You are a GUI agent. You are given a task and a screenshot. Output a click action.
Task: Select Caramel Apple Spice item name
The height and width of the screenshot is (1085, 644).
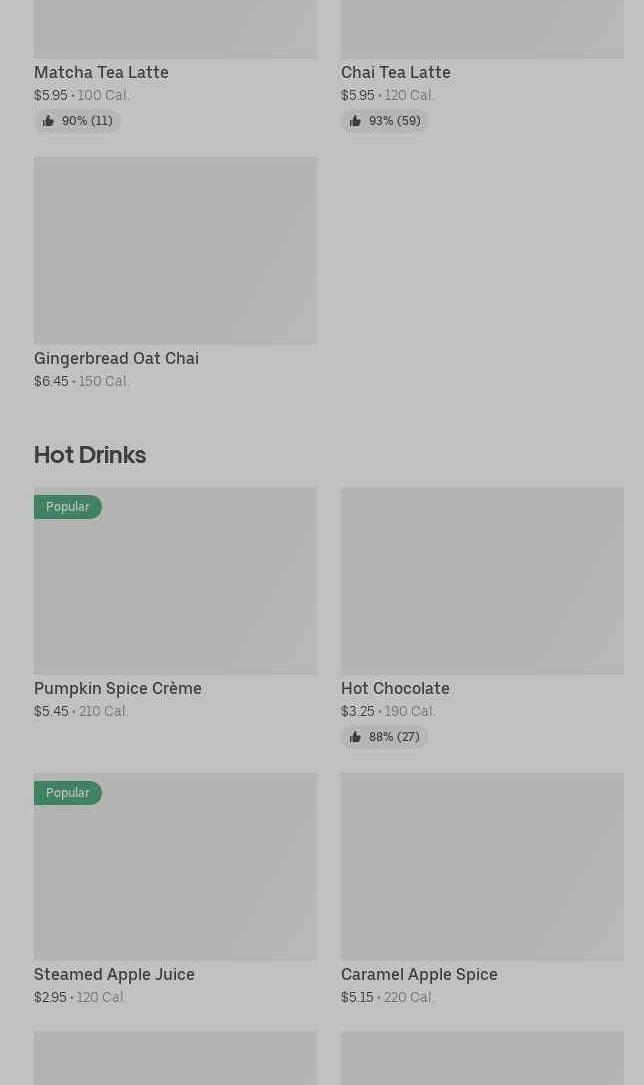[x=419, y=974]
